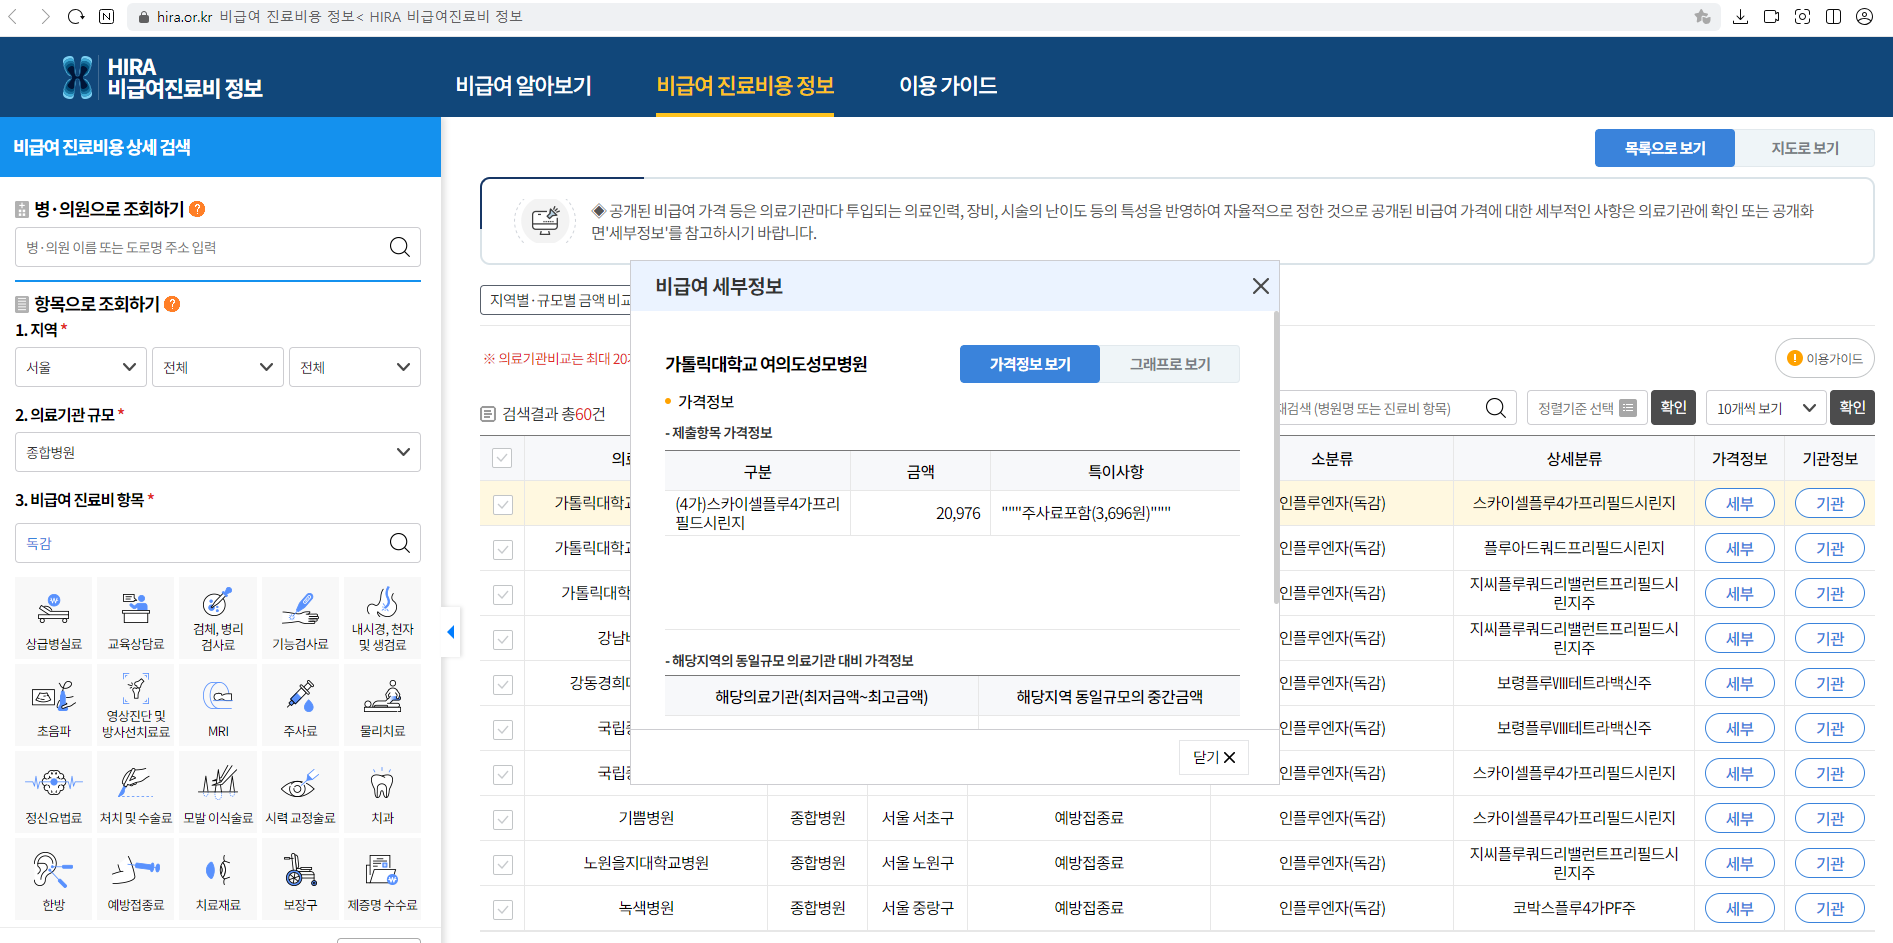This screenshot has height=943, width=1893.
Task: Toggle checkbox for 녹색병원 row
Action: click(503, 909)
